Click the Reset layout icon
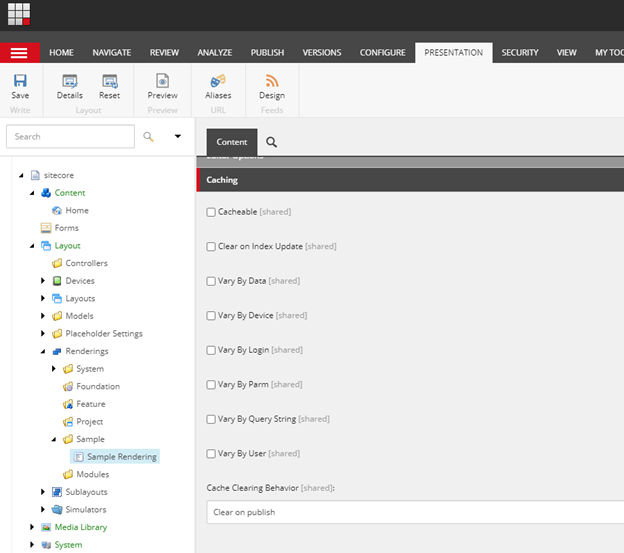The image size is (624, 553). click(109, 81)
